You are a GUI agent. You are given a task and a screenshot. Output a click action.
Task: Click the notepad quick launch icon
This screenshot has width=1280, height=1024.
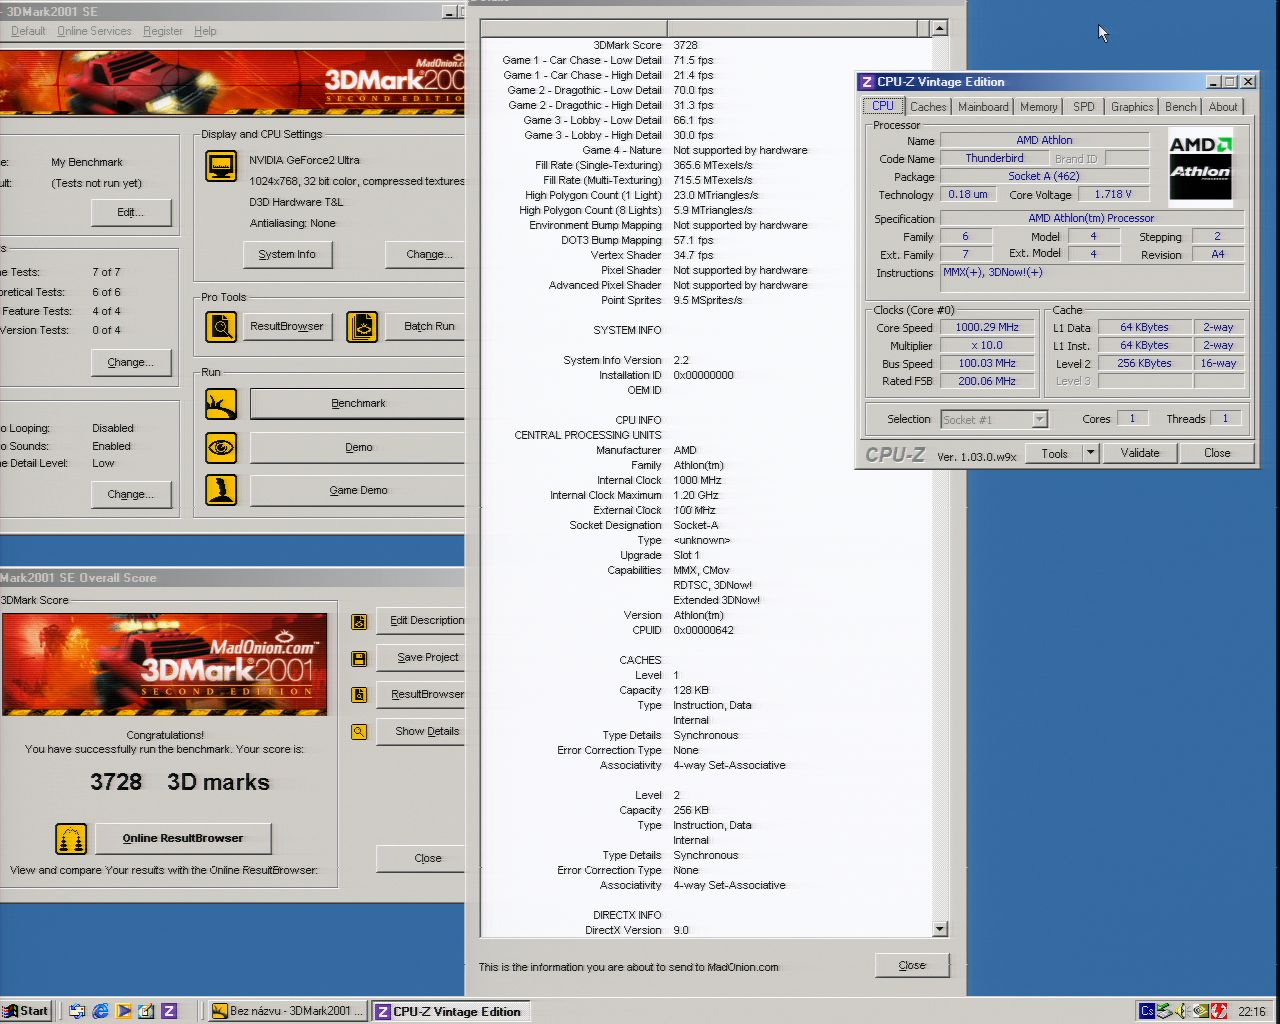[146, 1011]
